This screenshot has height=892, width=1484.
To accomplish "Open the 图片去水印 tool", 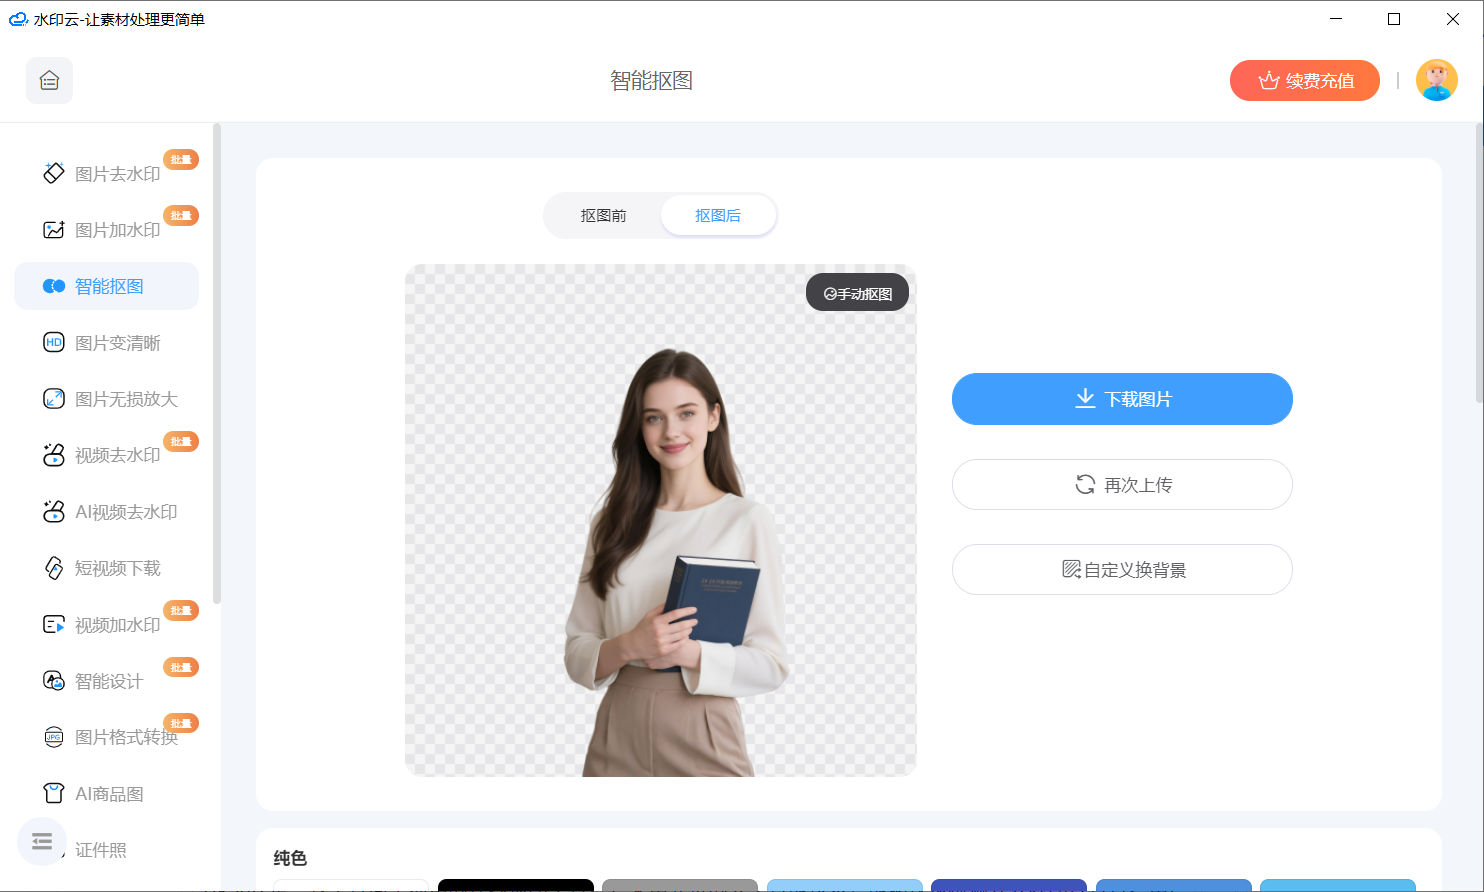I will [117, 174].
